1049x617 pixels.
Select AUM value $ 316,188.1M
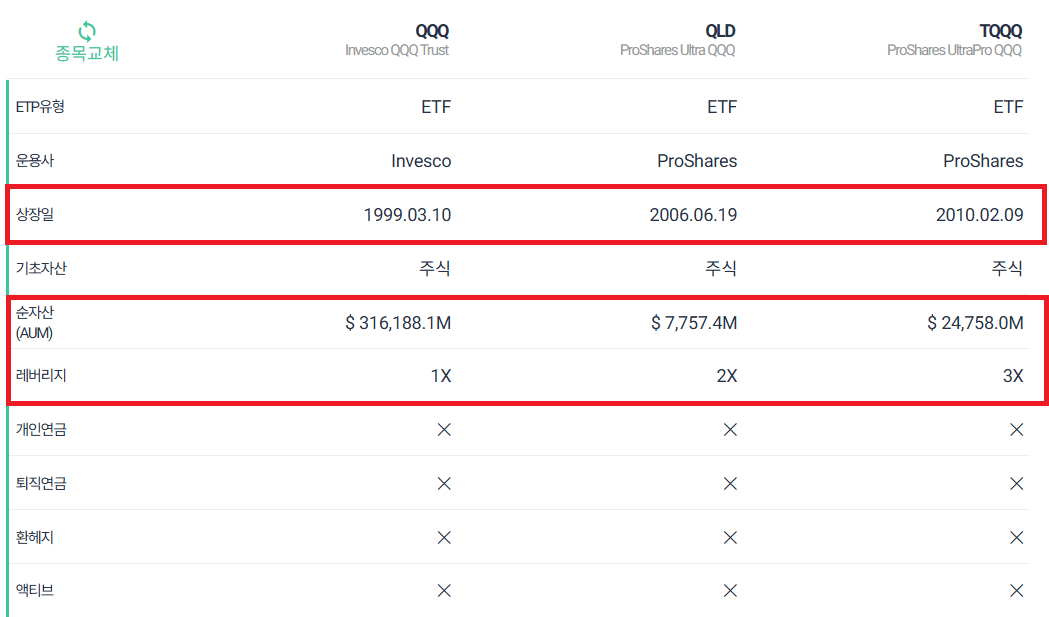[x=398, y=323]
